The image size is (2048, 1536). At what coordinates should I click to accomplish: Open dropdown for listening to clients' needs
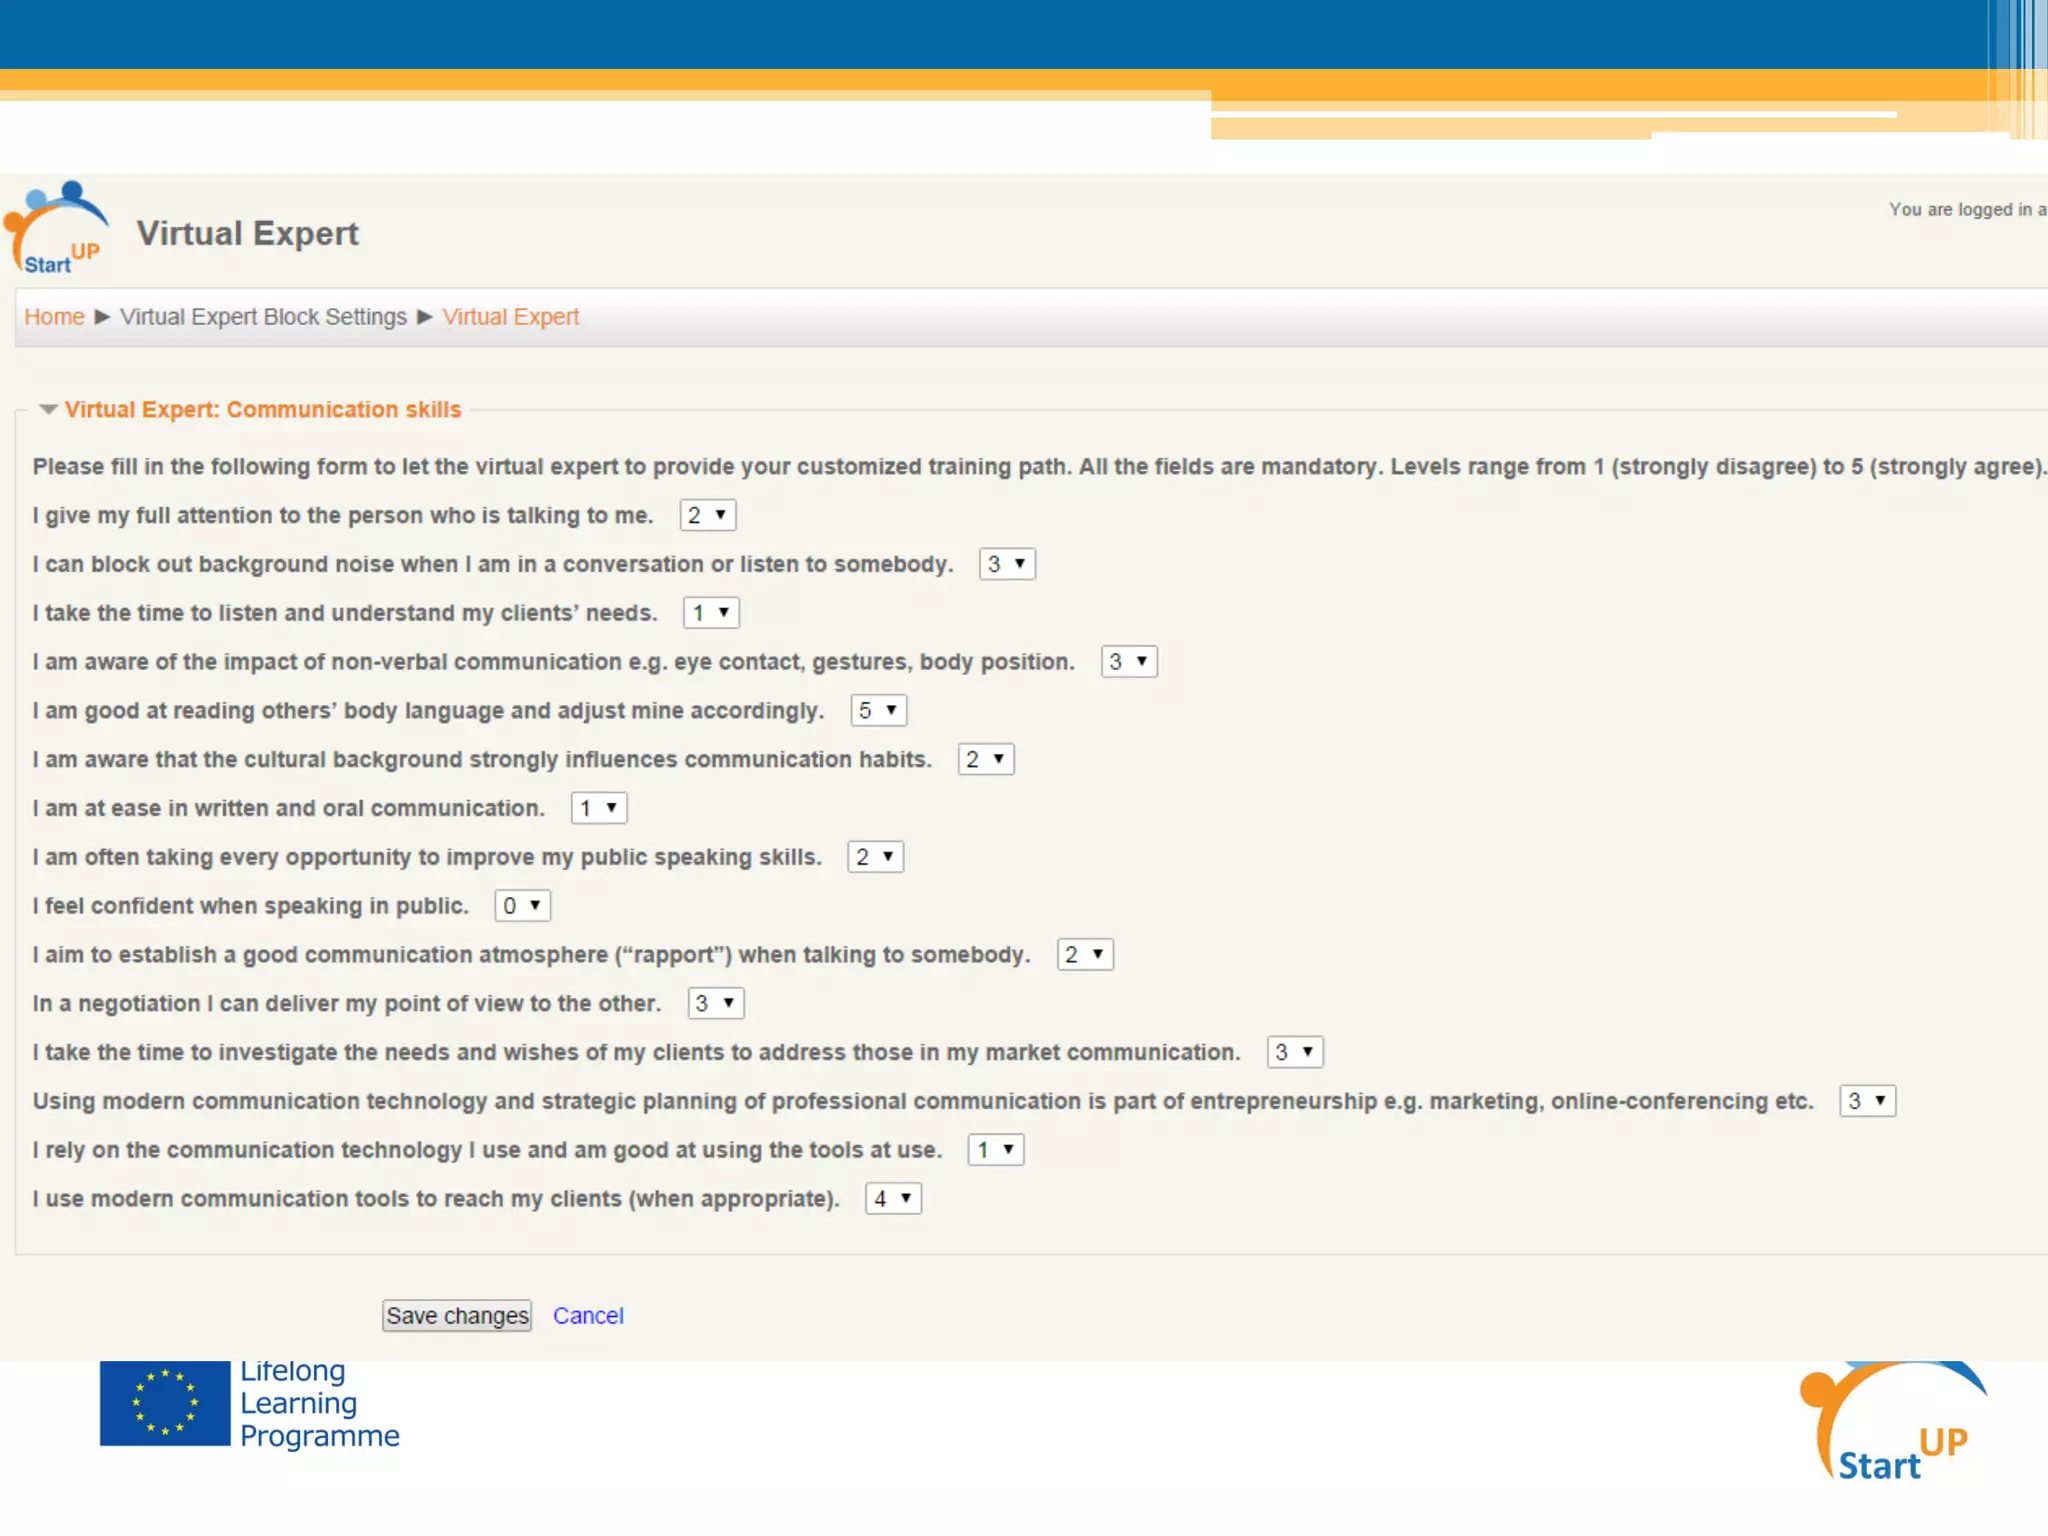click(x=710, y=613)
